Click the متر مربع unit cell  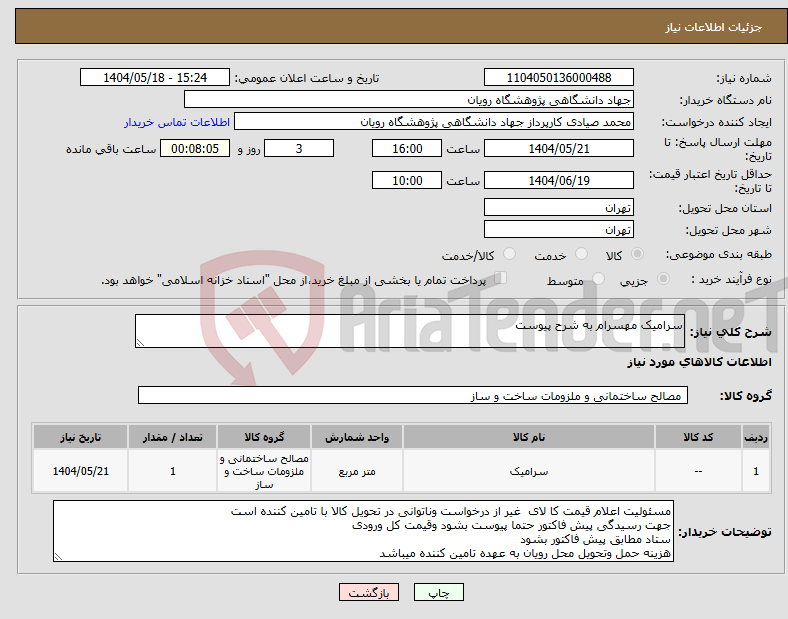click(357, 471)
